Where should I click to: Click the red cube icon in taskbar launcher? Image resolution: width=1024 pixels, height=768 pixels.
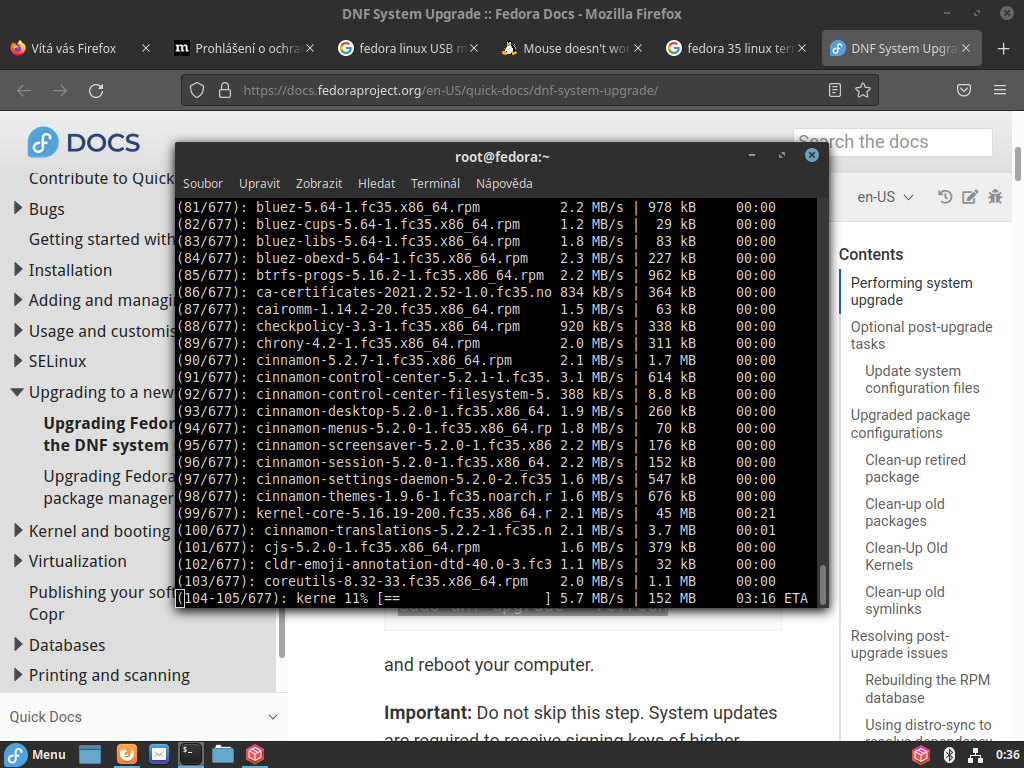click(255, 754)
